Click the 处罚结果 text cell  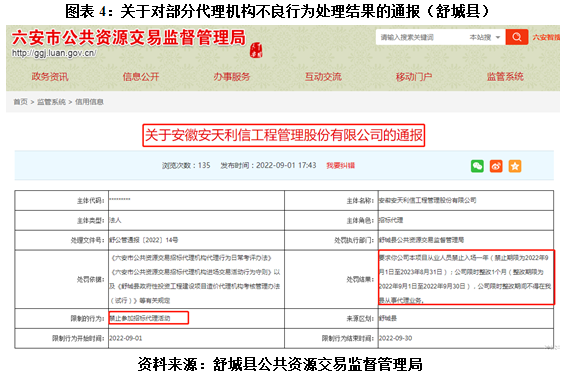(466, 279)
